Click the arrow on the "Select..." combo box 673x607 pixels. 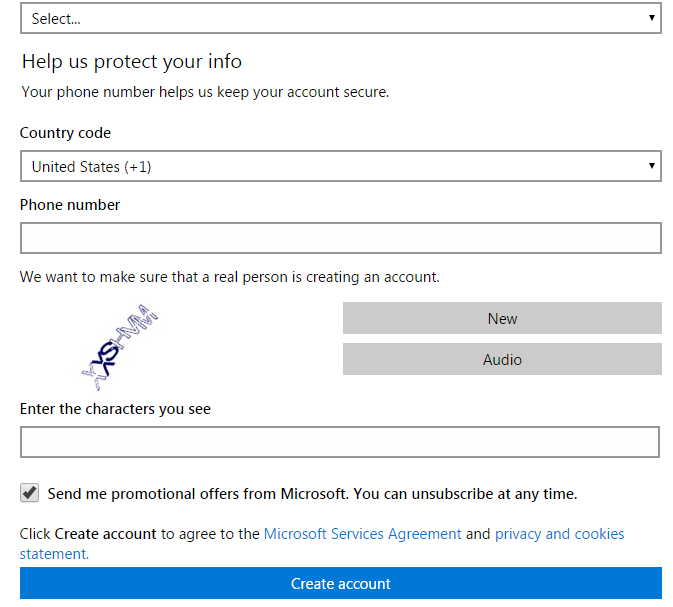point(651,18)
